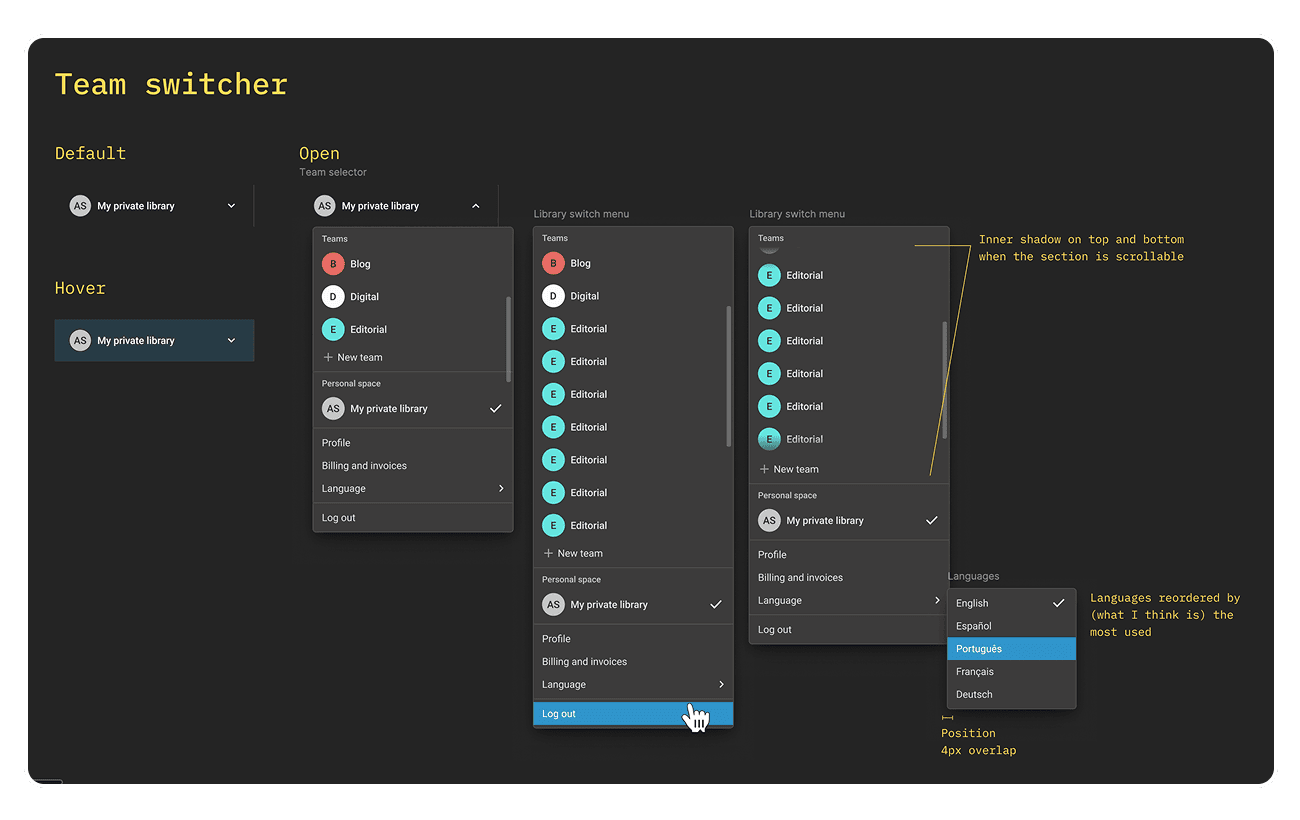Screen dimensions: 1300x820
Task: Open Profile in the scrolled menu next to Languages
Action: (x=848, y=555)
